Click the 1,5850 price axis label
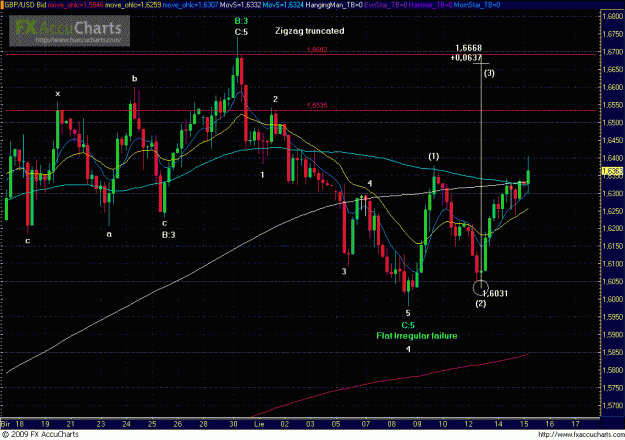Screen dimensions: 625x440 coord(613,352)
